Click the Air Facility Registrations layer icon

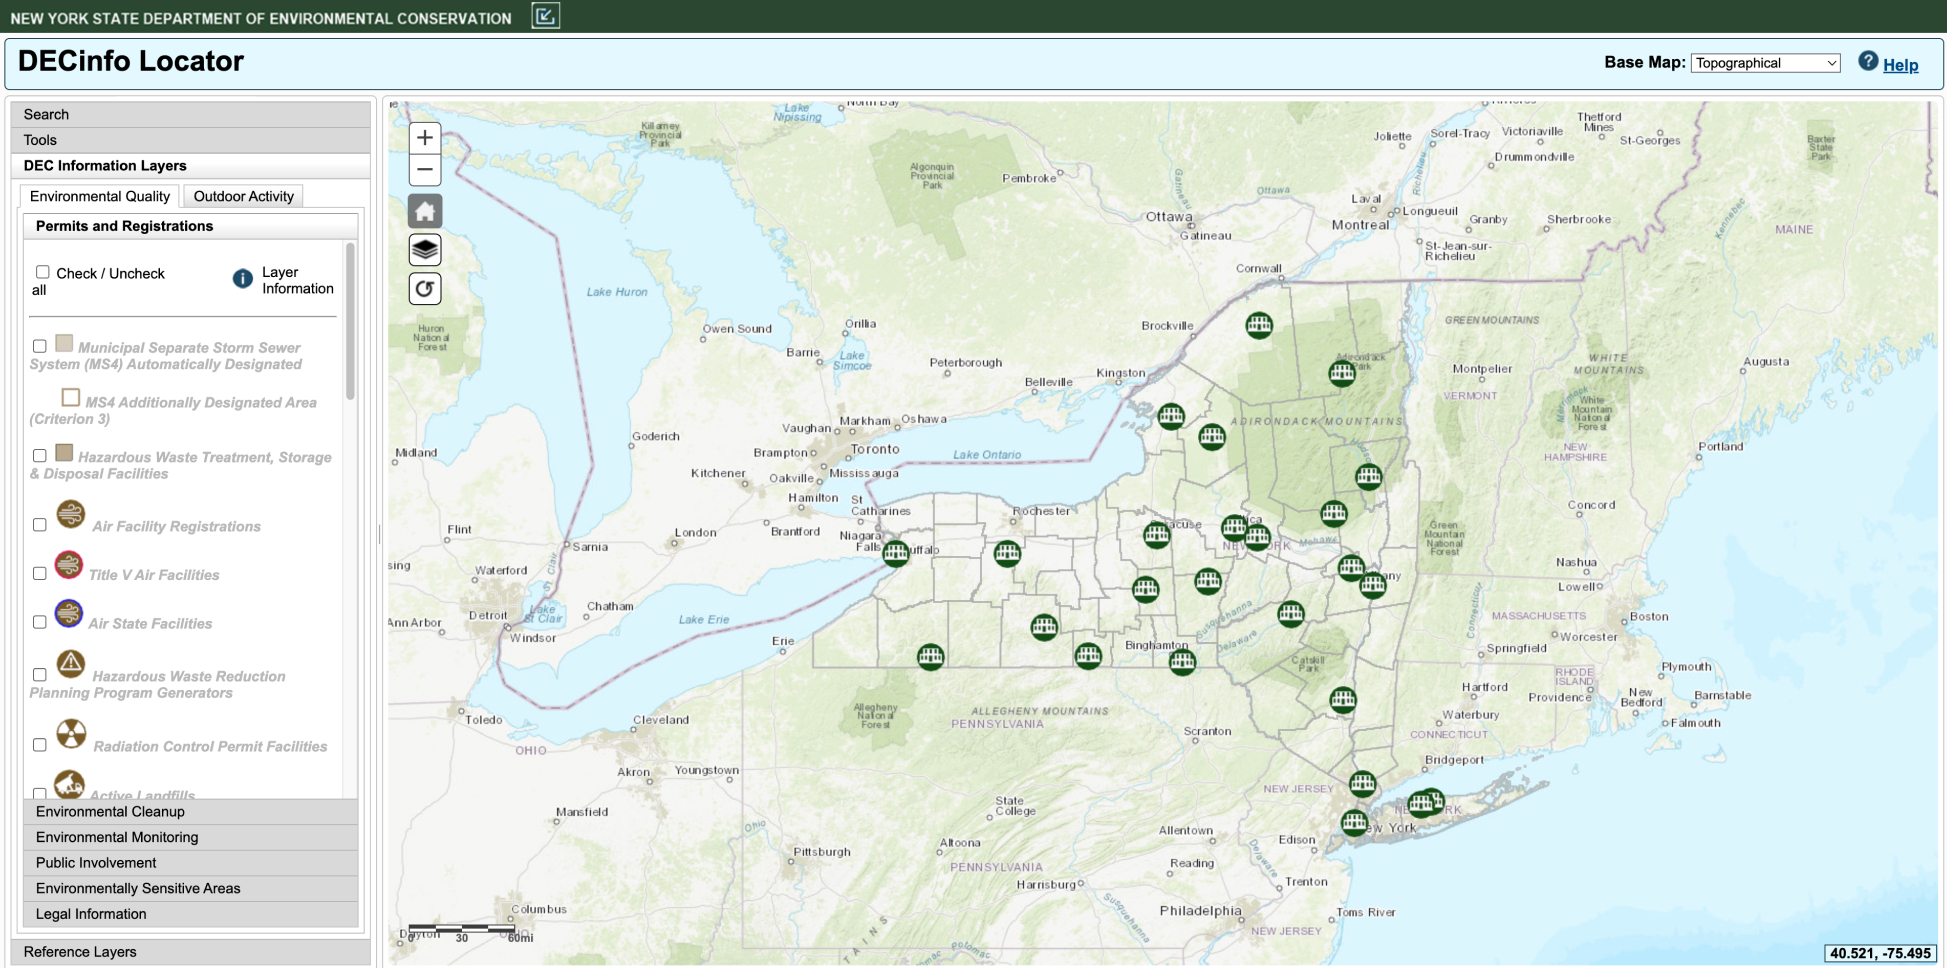click(71, 514)
